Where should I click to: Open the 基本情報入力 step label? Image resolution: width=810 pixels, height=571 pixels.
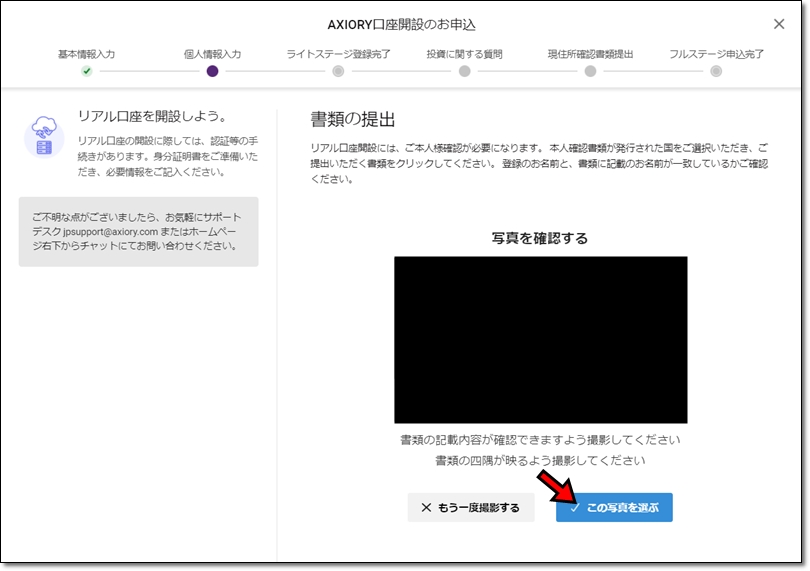tap(87, 54)
